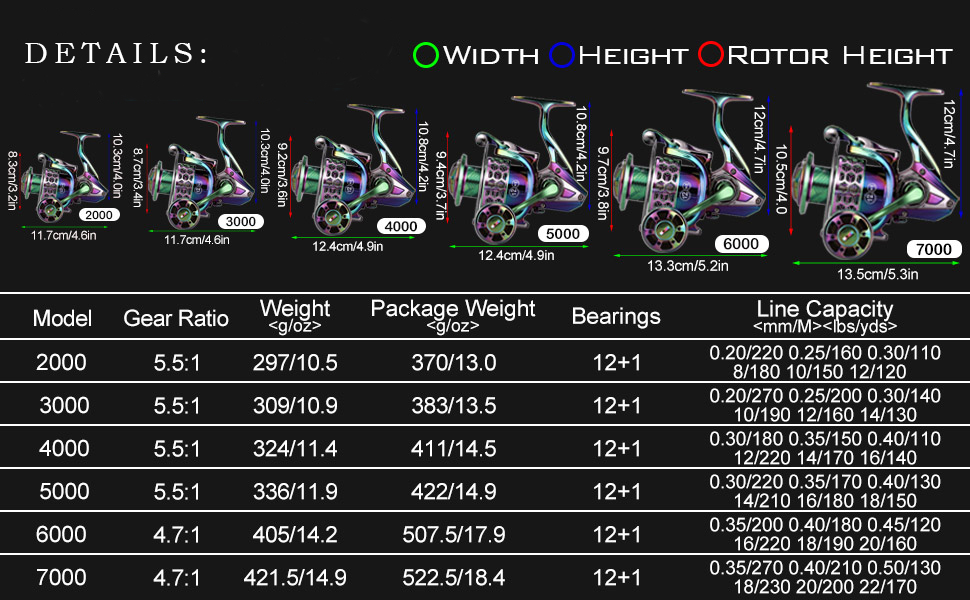The height and width of the screenshot is (600, 970).
Task: Click the 4.7:1 gear ratio in the 6000 row
Action: click(x=177, y=534)
